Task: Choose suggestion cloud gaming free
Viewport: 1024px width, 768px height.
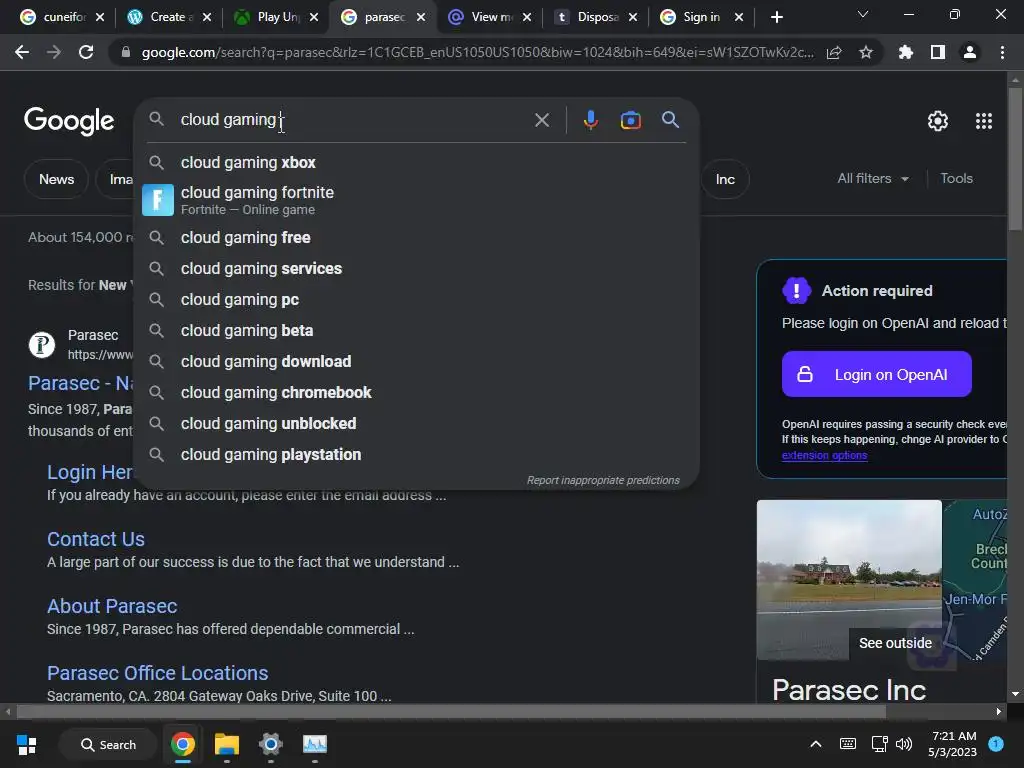Action: [x=417, y=238]
